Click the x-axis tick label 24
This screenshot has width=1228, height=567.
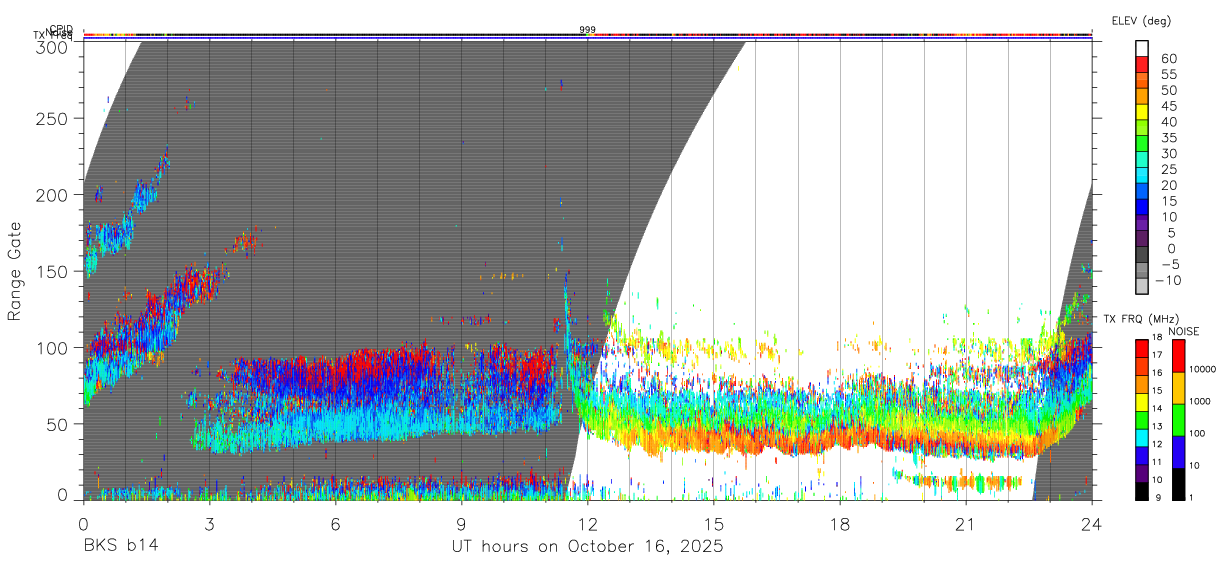1092,524
